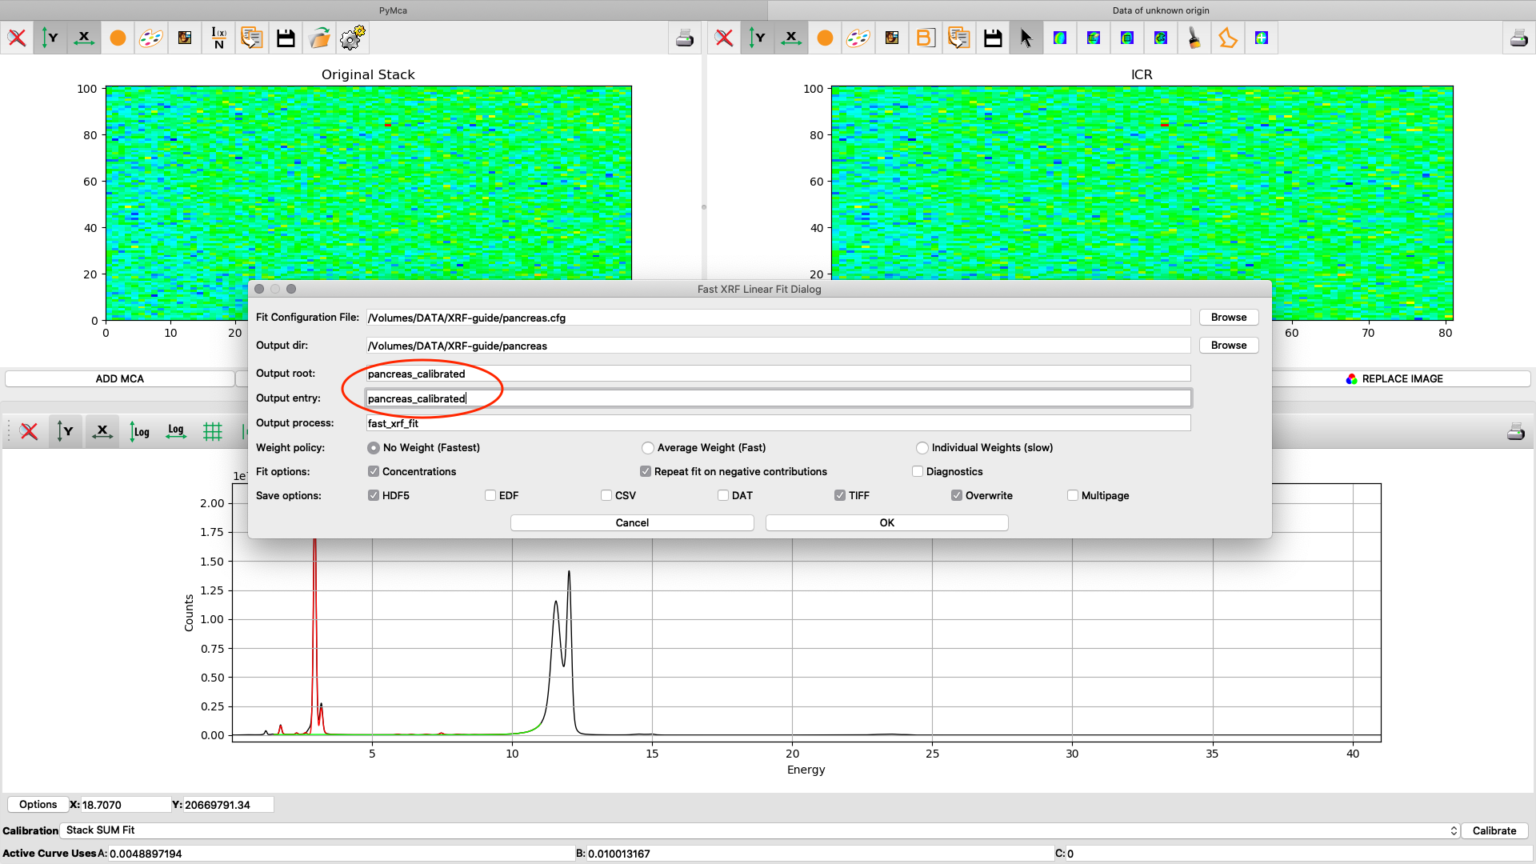Select the brush mask tool
Image resolution: width=1536 pixels, height=864 pixels.
pyautogui.click(x=1193, y=37)
